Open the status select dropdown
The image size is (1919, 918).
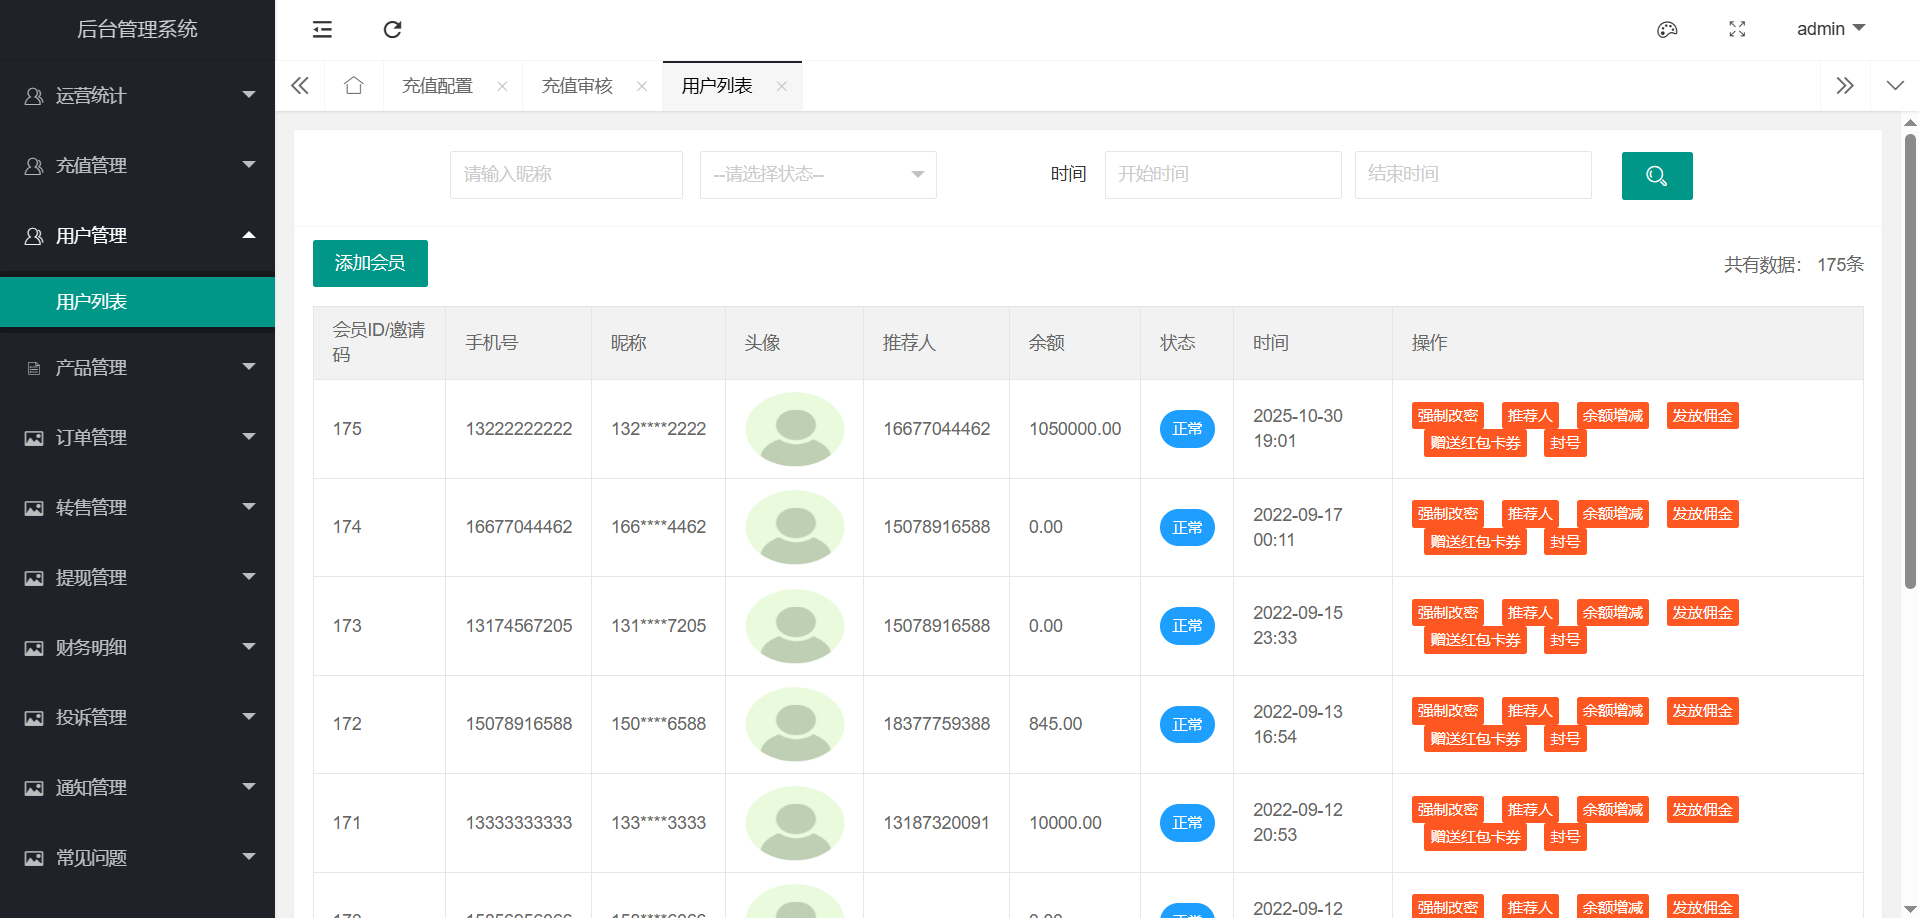coord(817,175)
